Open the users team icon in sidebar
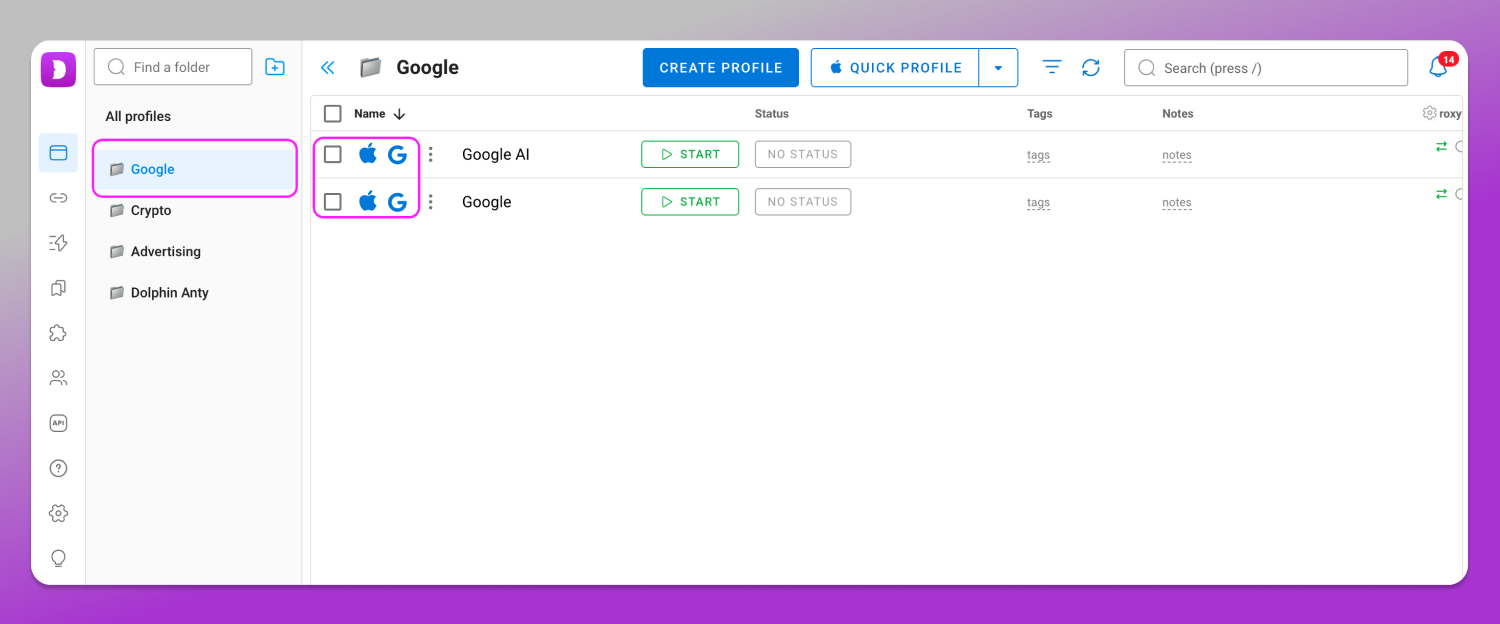 coord(58,378)
